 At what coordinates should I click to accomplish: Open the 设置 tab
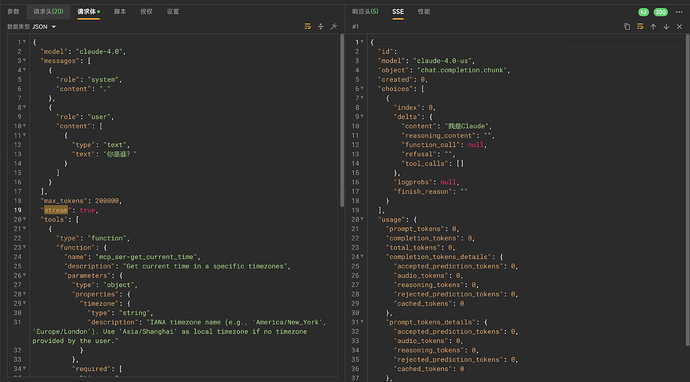(173, 11)
